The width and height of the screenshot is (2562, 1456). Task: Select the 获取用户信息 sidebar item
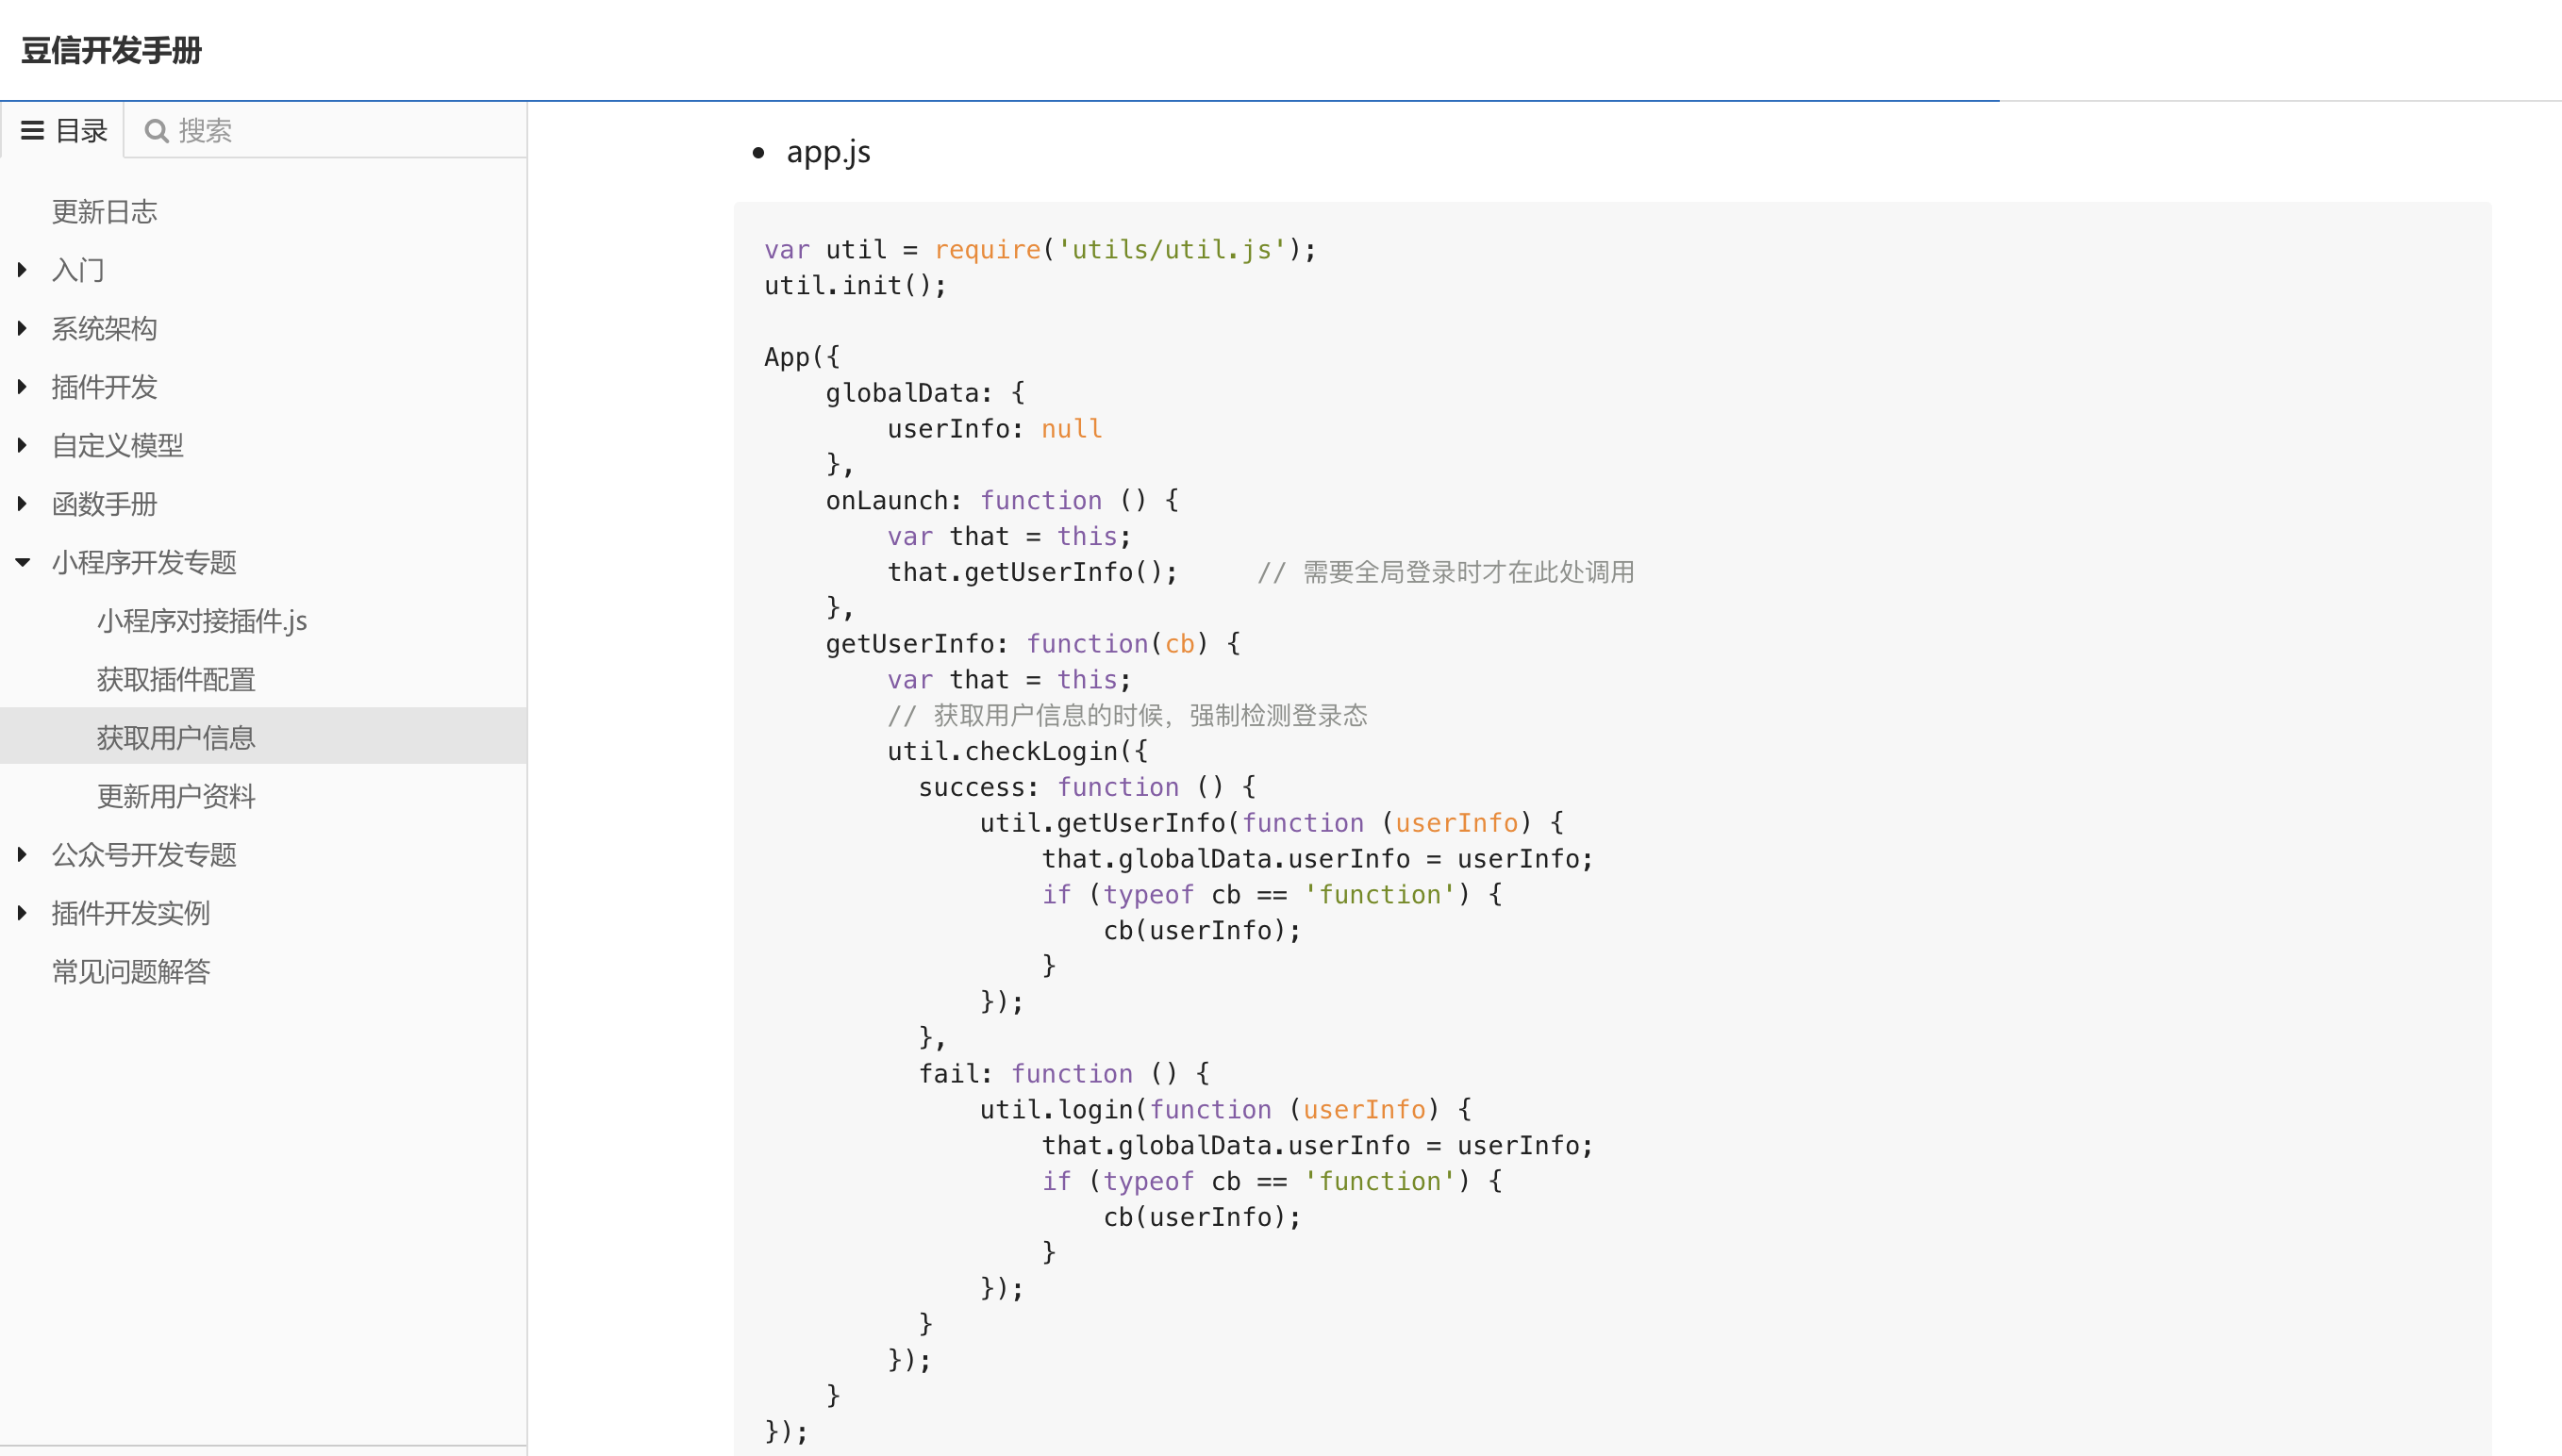(176, 738)
